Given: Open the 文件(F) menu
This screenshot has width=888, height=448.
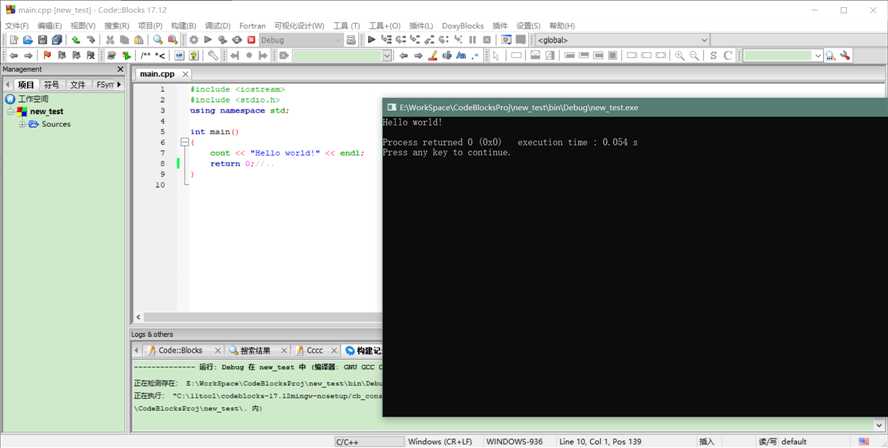Looking at the screenshot, I should 17,25.
